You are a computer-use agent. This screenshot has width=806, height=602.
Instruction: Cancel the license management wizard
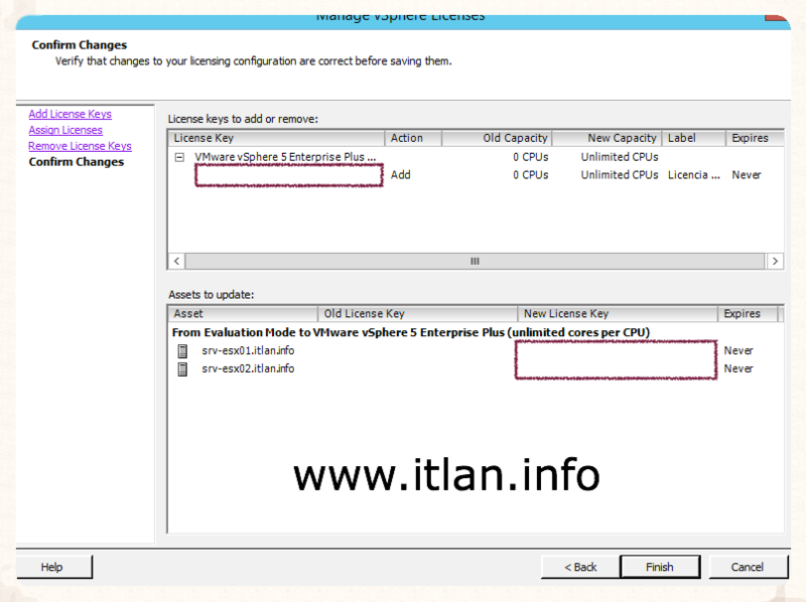[x=747, y=567]
